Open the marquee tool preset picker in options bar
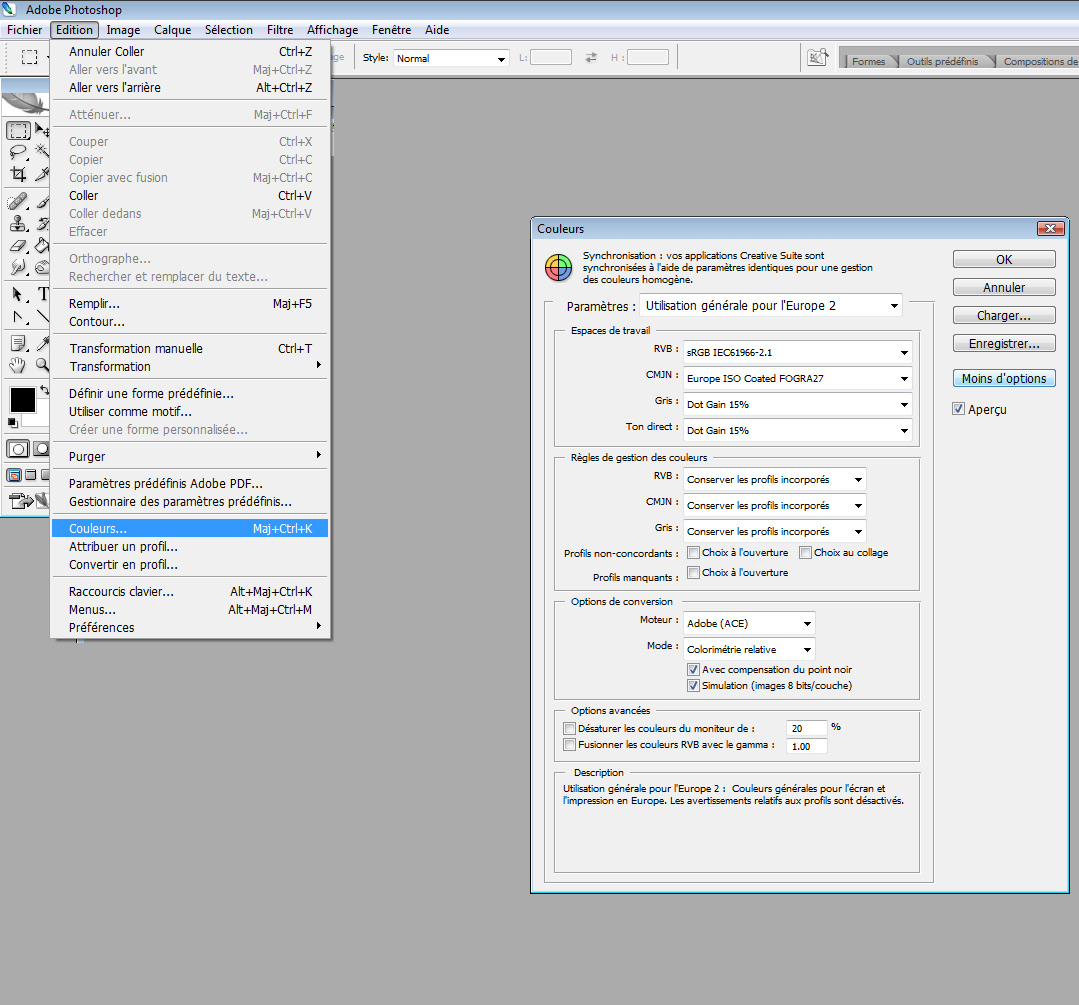This screenshot has height=1005, width=1079. (32, 57)
